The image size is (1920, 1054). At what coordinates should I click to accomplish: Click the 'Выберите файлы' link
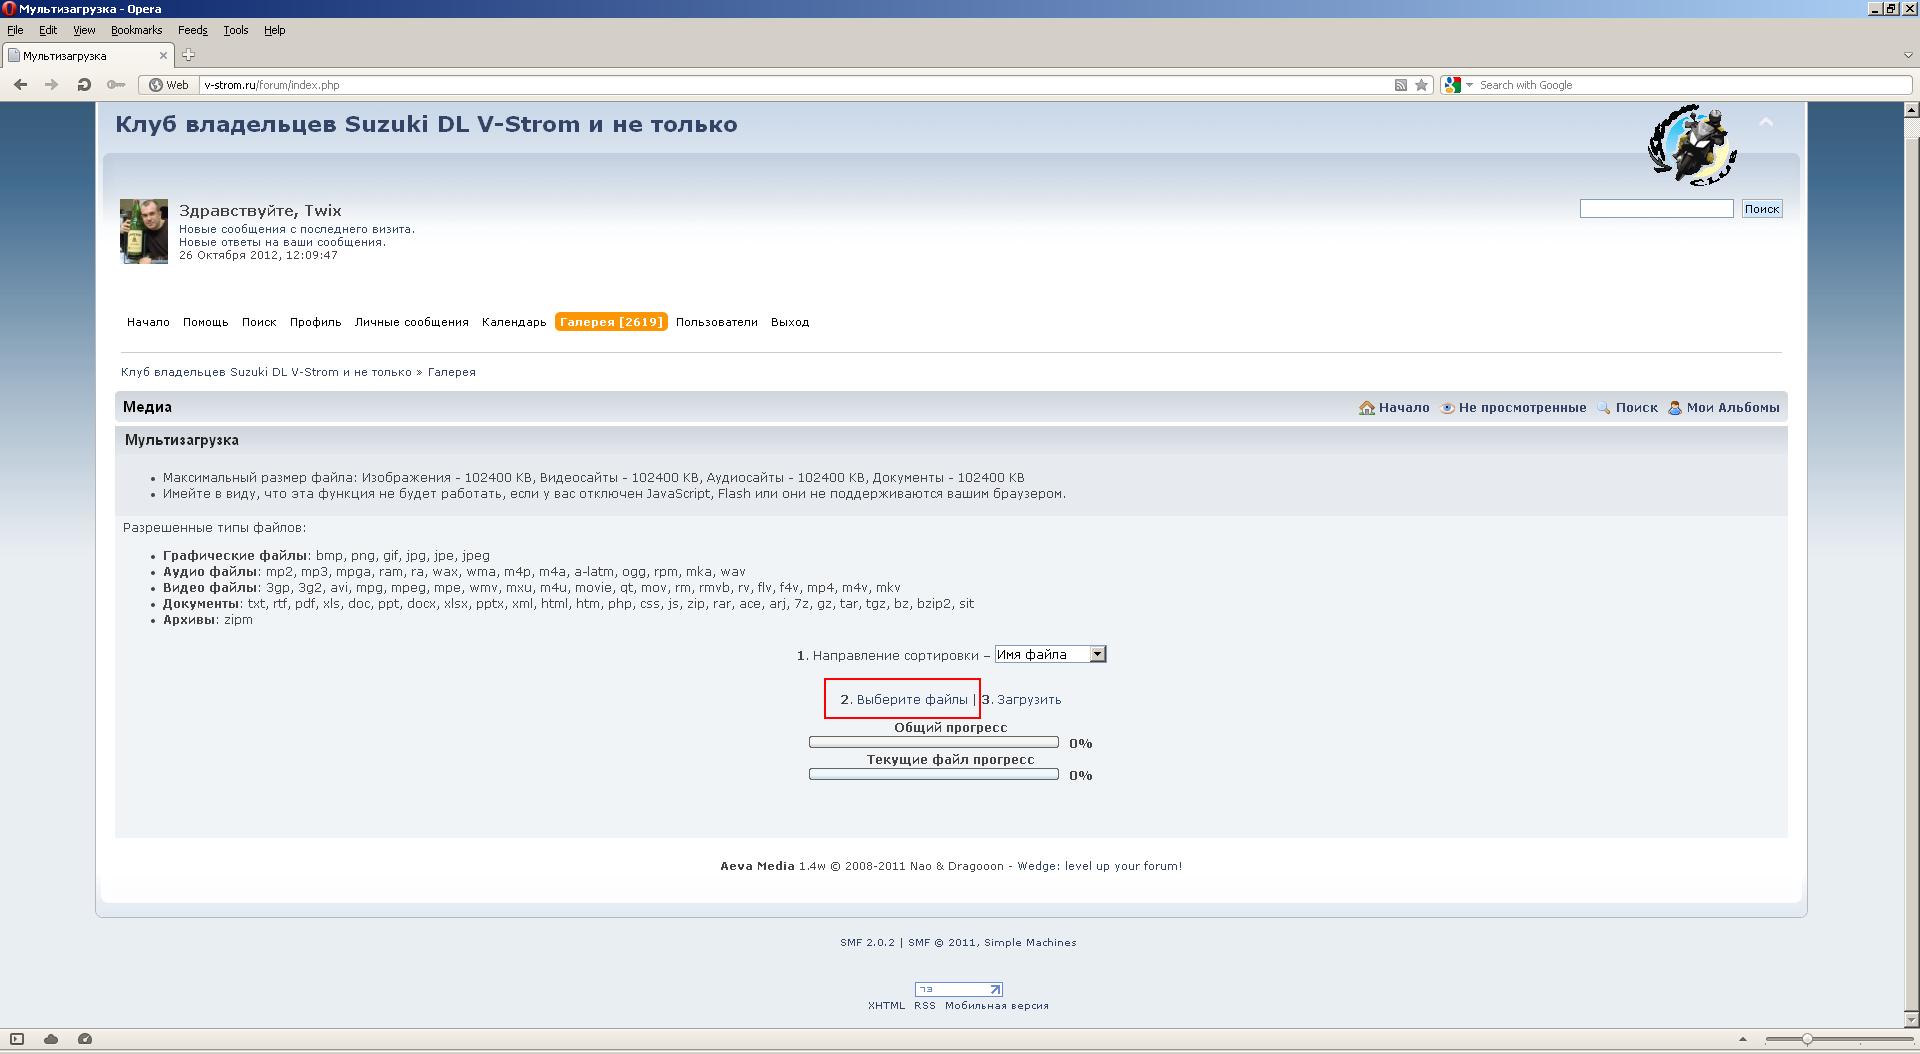[x=911, y=700]
